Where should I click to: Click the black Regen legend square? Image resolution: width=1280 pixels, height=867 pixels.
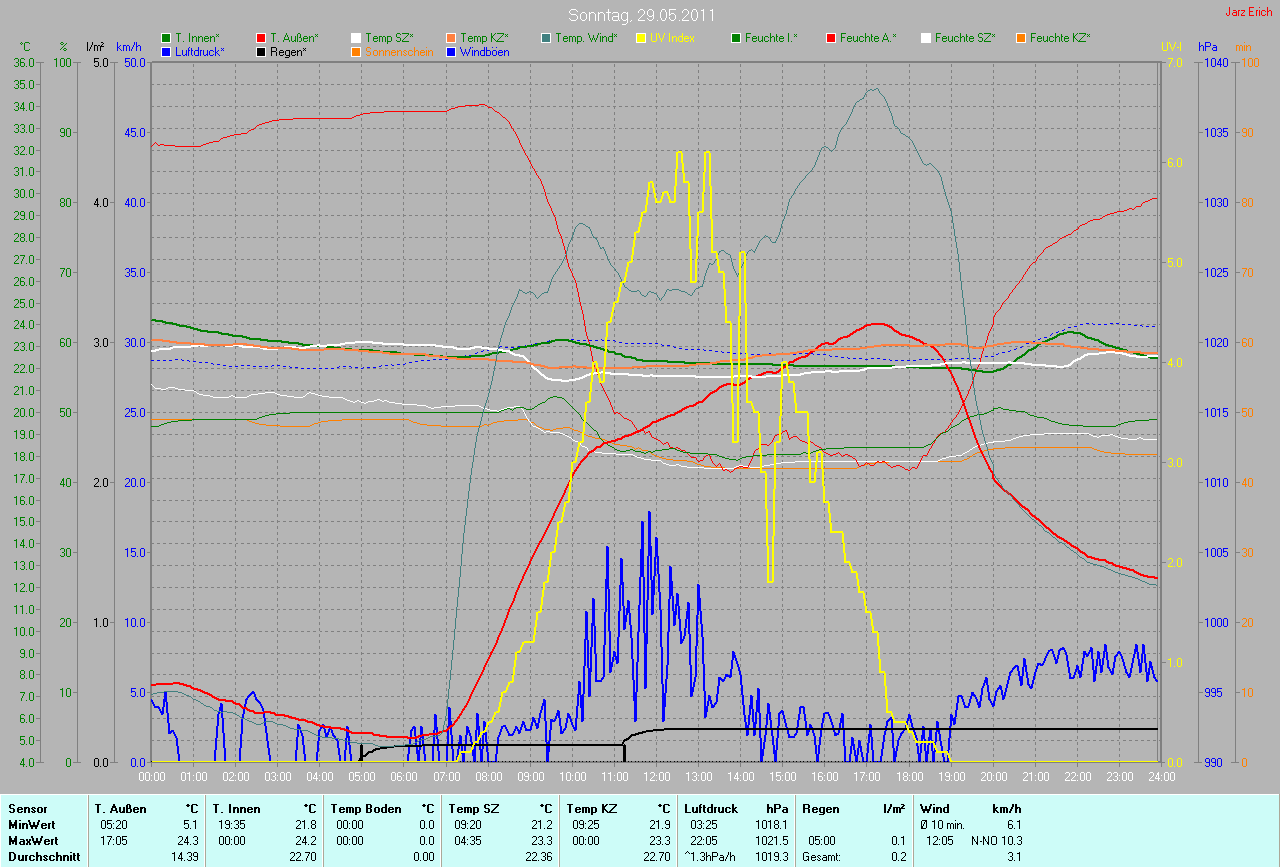[261, 51]
